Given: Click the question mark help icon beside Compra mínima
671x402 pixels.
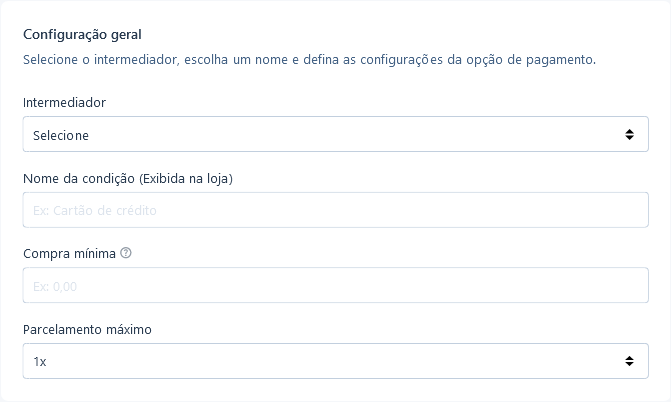Looking at the screenshot, I should pyautogui.click(x=126, y=253).
